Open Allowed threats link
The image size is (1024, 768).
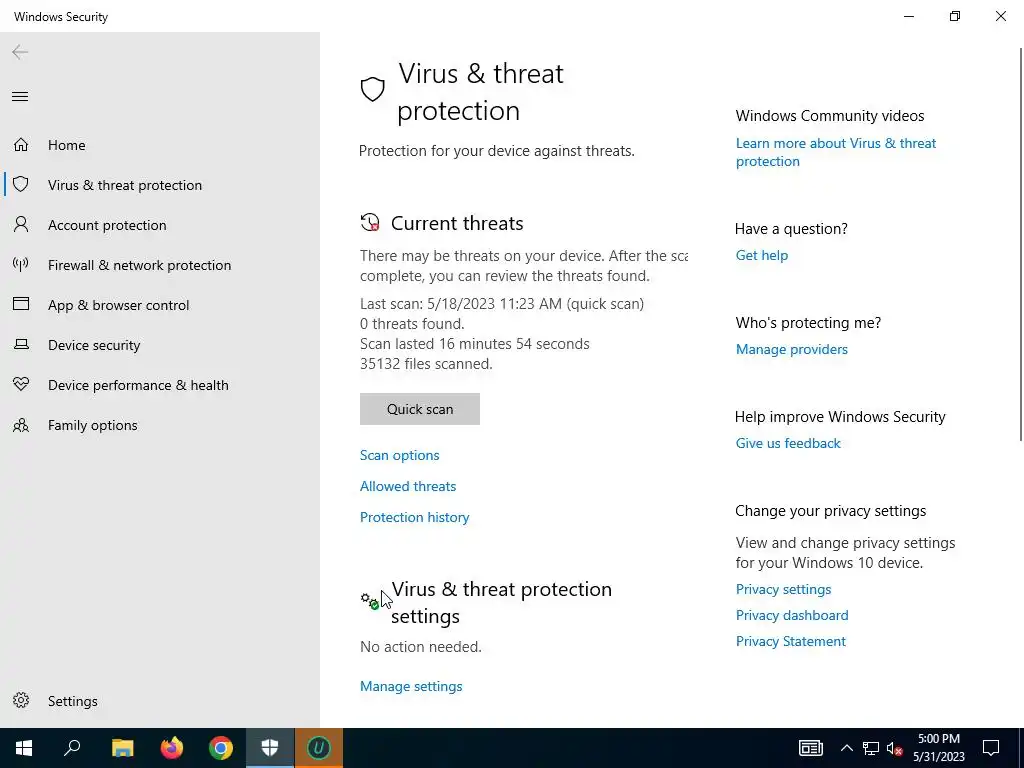pos(408,486)
